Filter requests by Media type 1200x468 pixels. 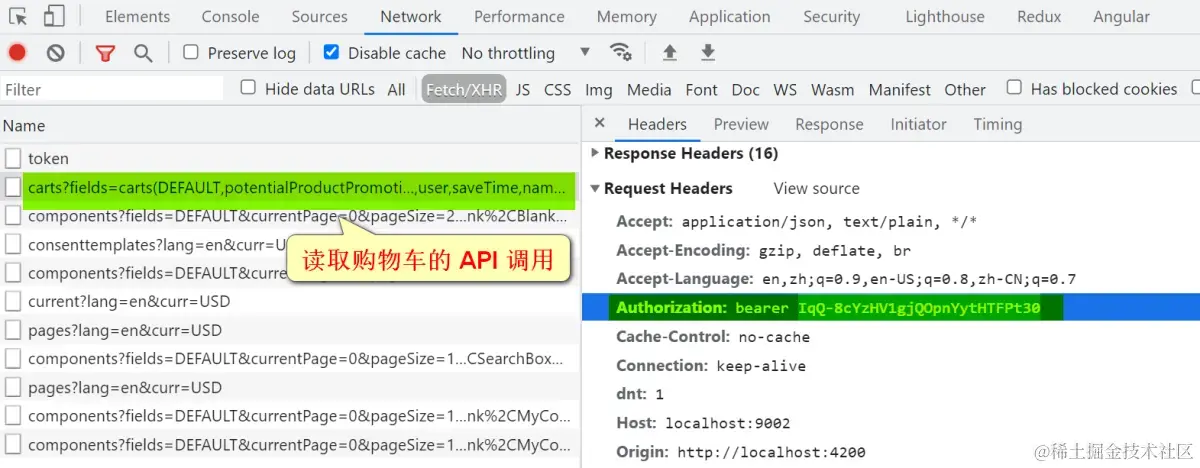pyautogui.click(x=649, y=89)
